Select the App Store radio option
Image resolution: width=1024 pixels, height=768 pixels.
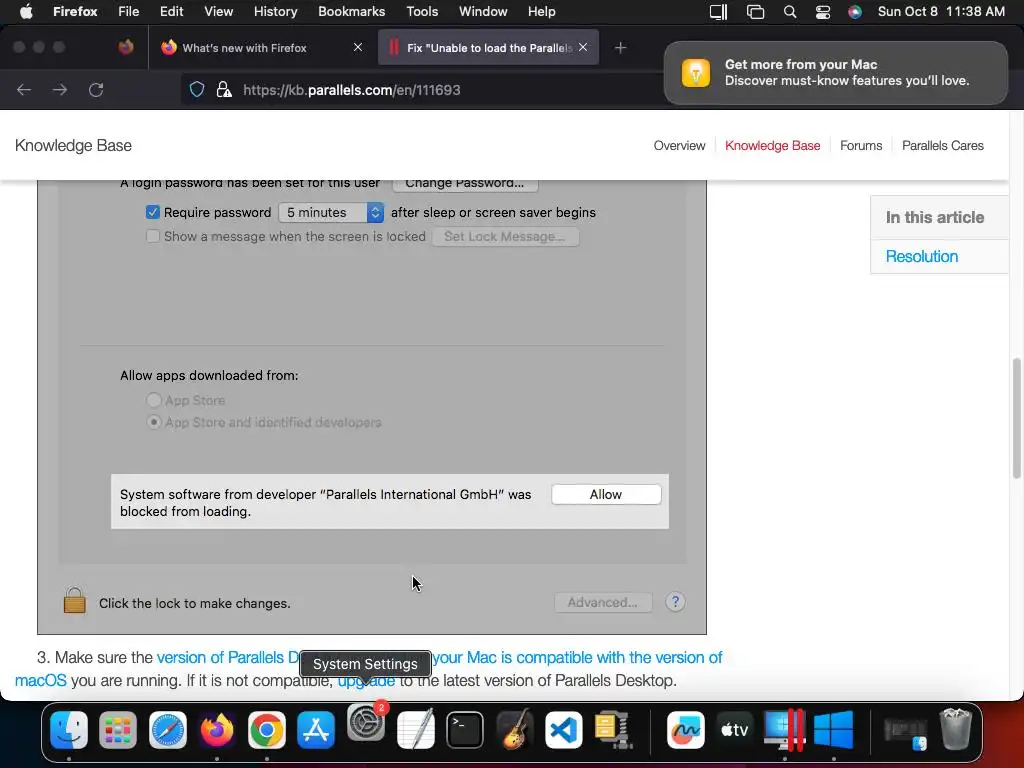coord(153,400)
